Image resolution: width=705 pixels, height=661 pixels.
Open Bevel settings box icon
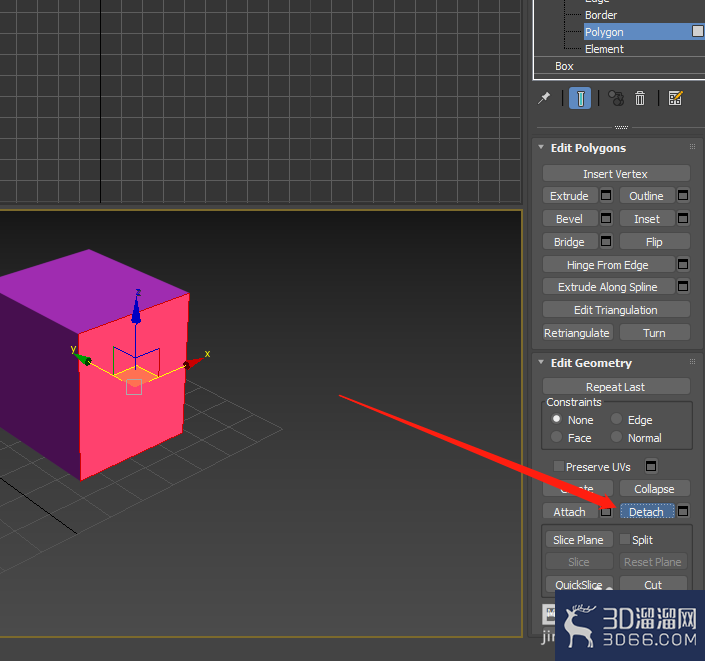606,219
